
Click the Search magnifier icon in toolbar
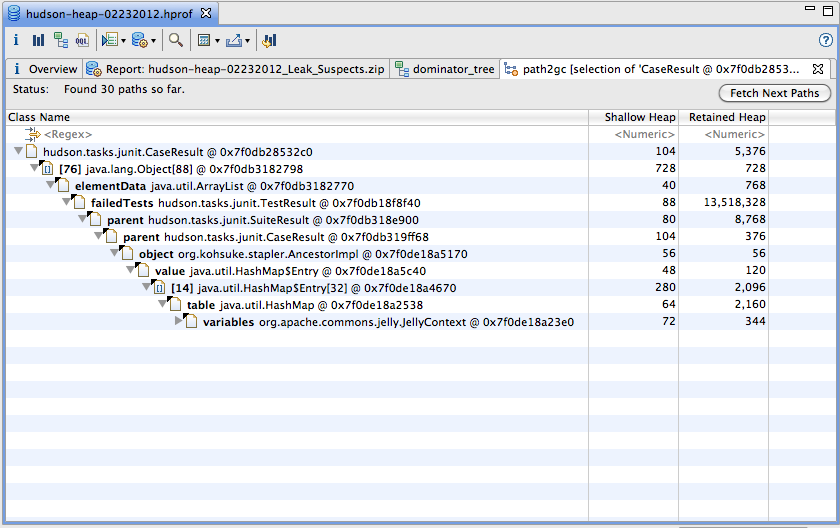point(175,41)
